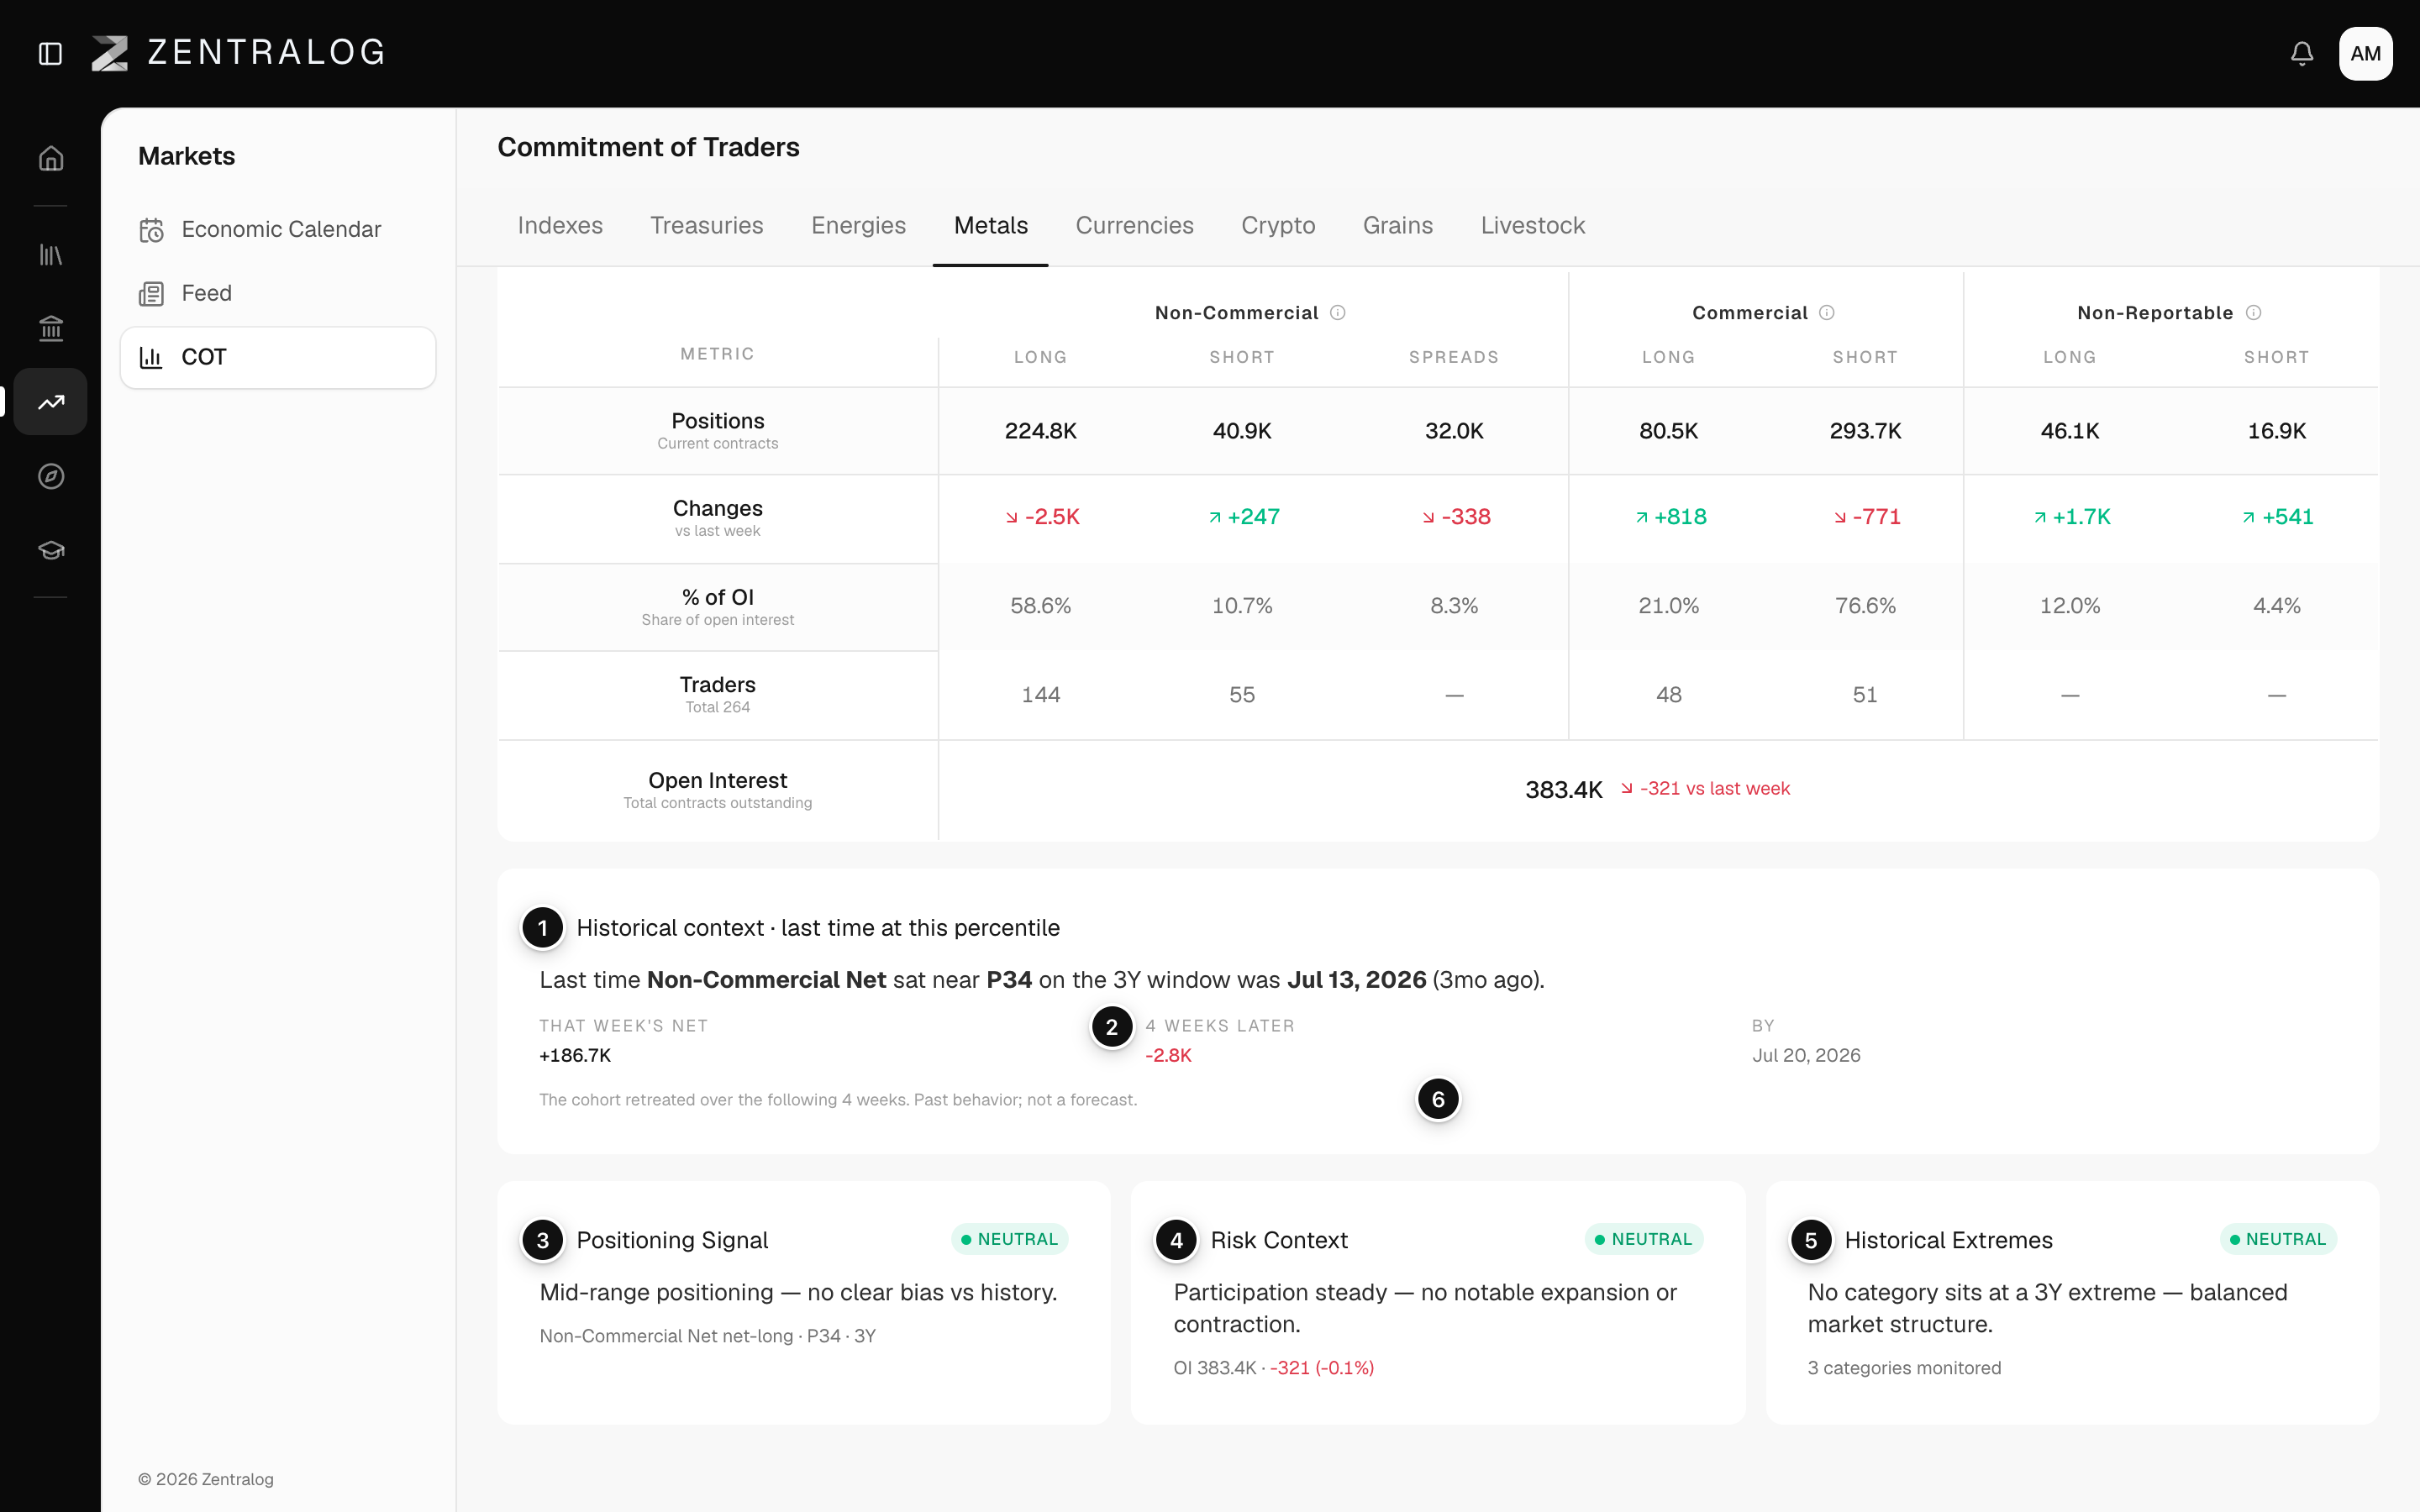
Task: Switch to the Grains tab
Action: (x=1398, y=226)
